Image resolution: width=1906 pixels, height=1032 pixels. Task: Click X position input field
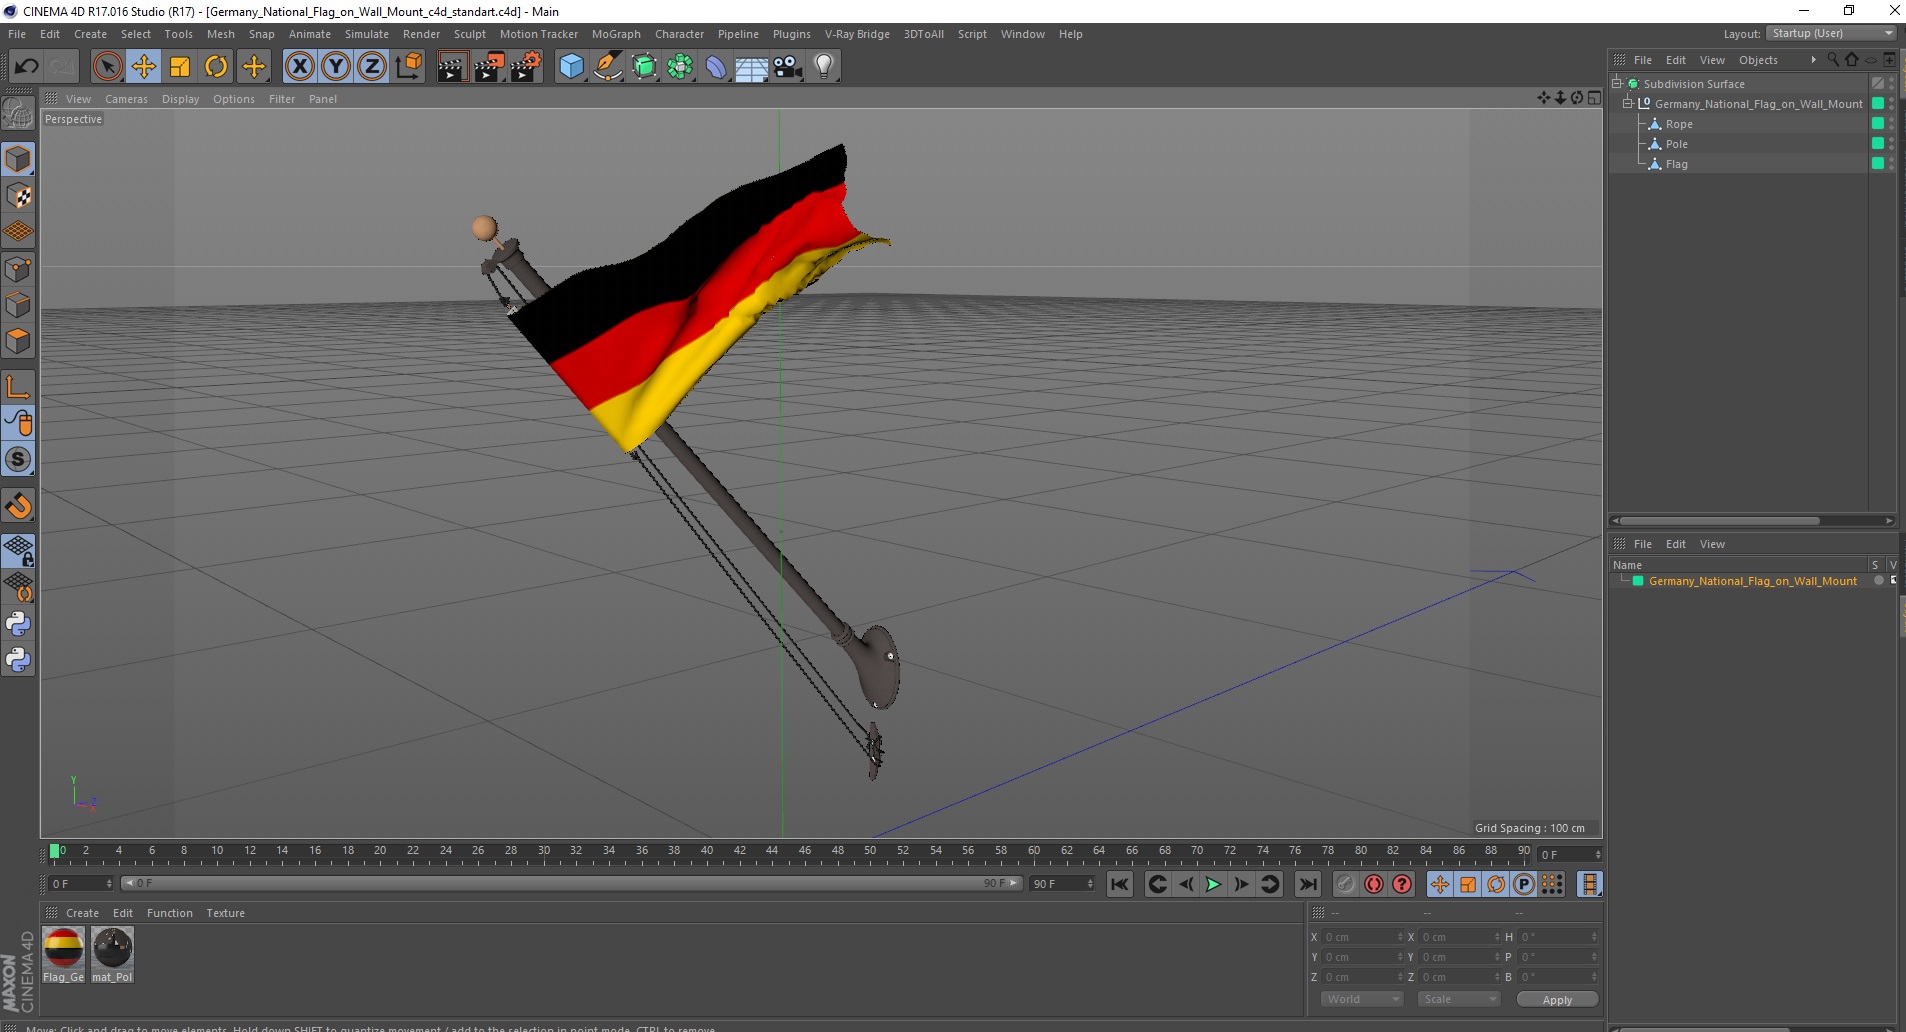tap(1363, 937)
